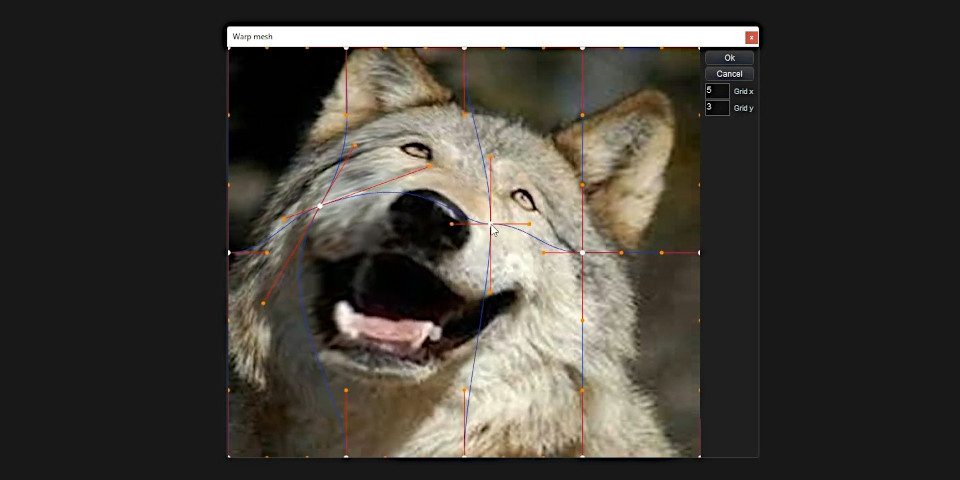The width and height of the screenshot is (960, 480).
Task: Grab the orange handle at end of lower-left red tangent
Action: [263, 303]
